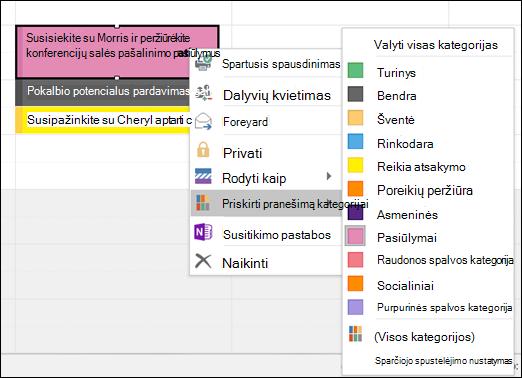Screen dimensions: 522x378
Task: Expand the Rodyti kaip submenu arrow
Action: pyautogui.click(x=329, y=176)
